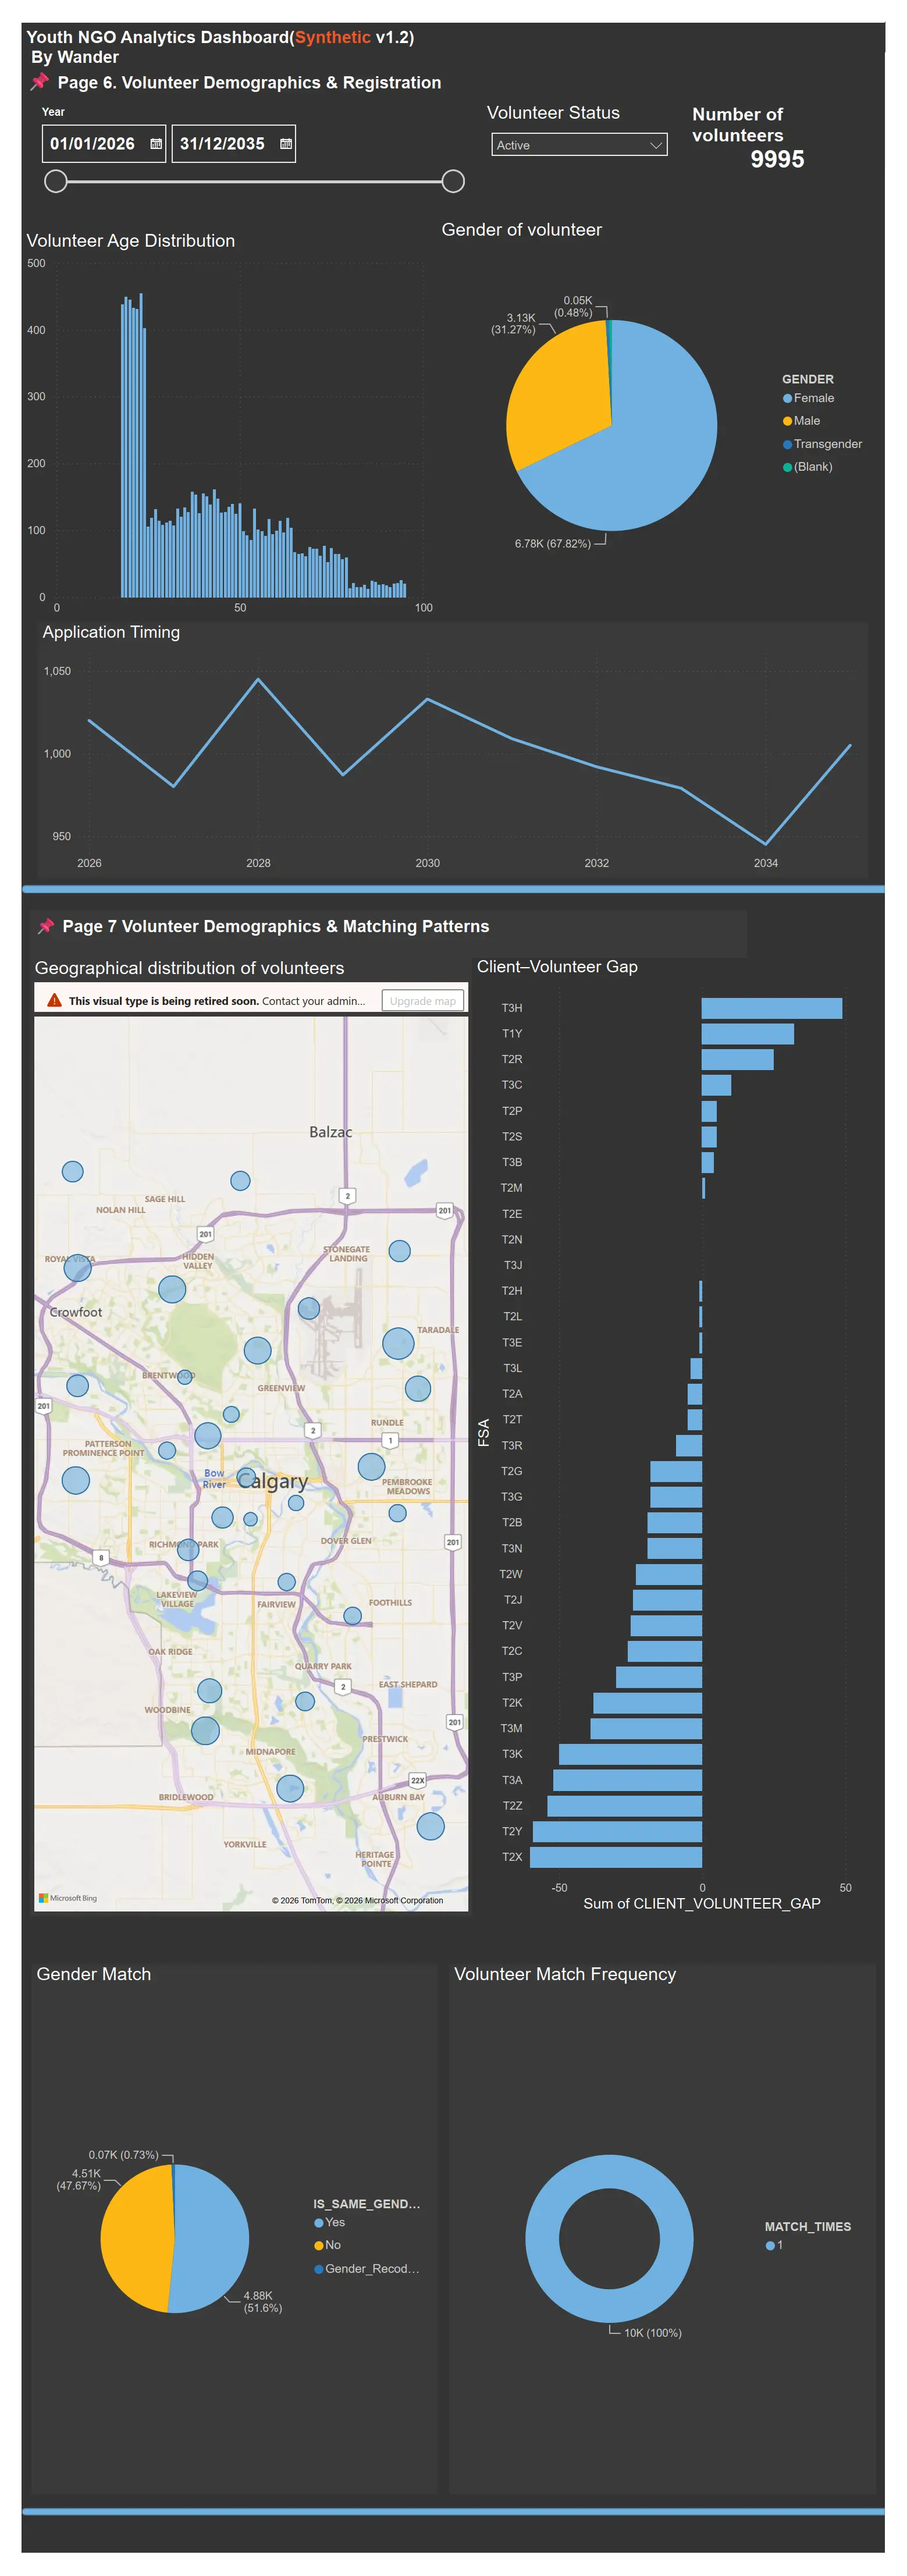Open the Volunteer Status dropdown

pyautogui.click(x=579, y=145)
